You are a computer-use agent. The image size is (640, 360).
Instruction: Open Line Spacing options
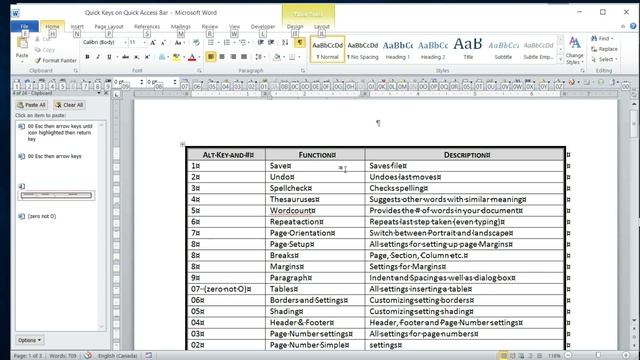pos(258,57)
